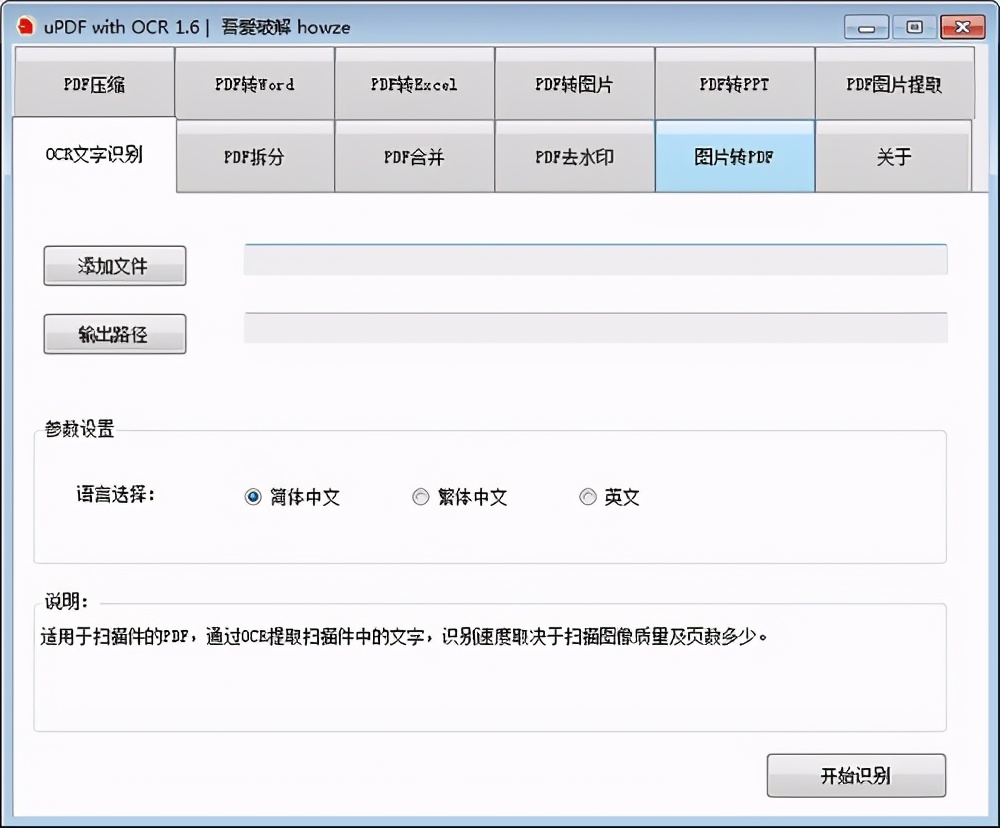1000x828 pixels.
Task: Open the PDF转图片 tab
Action: [574, 85]
